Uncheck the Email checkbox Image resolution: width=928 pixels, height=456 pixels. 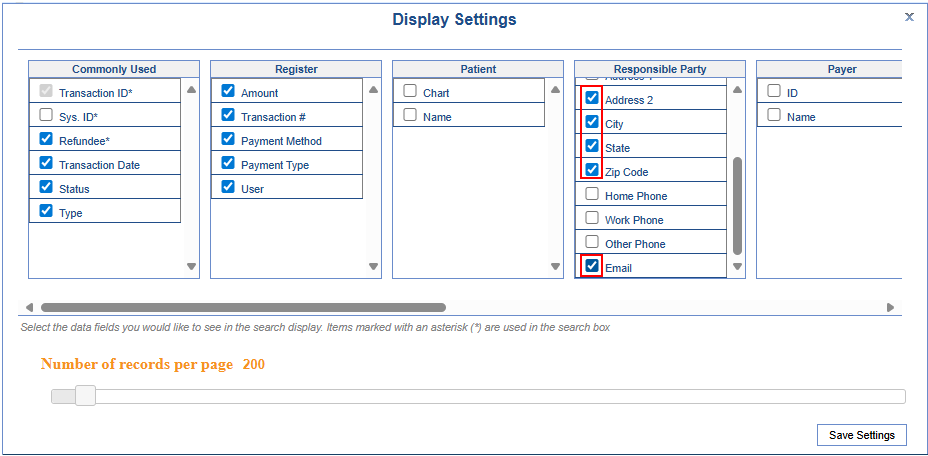tap(592, 266)
